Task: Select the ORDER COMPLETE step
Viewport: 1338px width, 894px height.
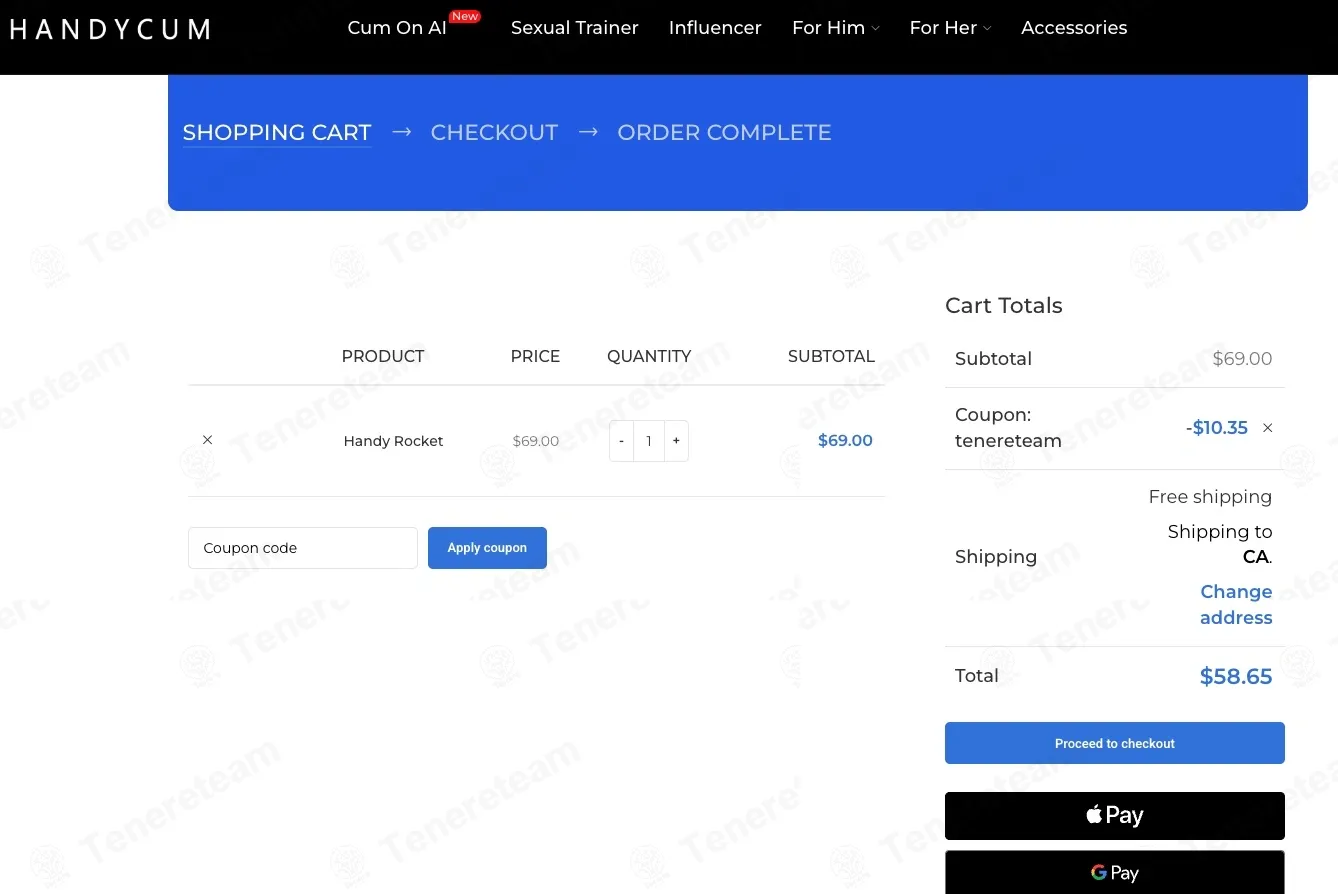Action: pyautogui.click(x=724, y=132)
